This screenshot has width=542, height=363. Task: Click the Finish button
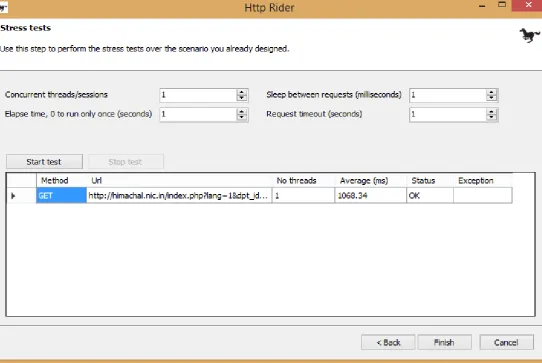(444, 343)
